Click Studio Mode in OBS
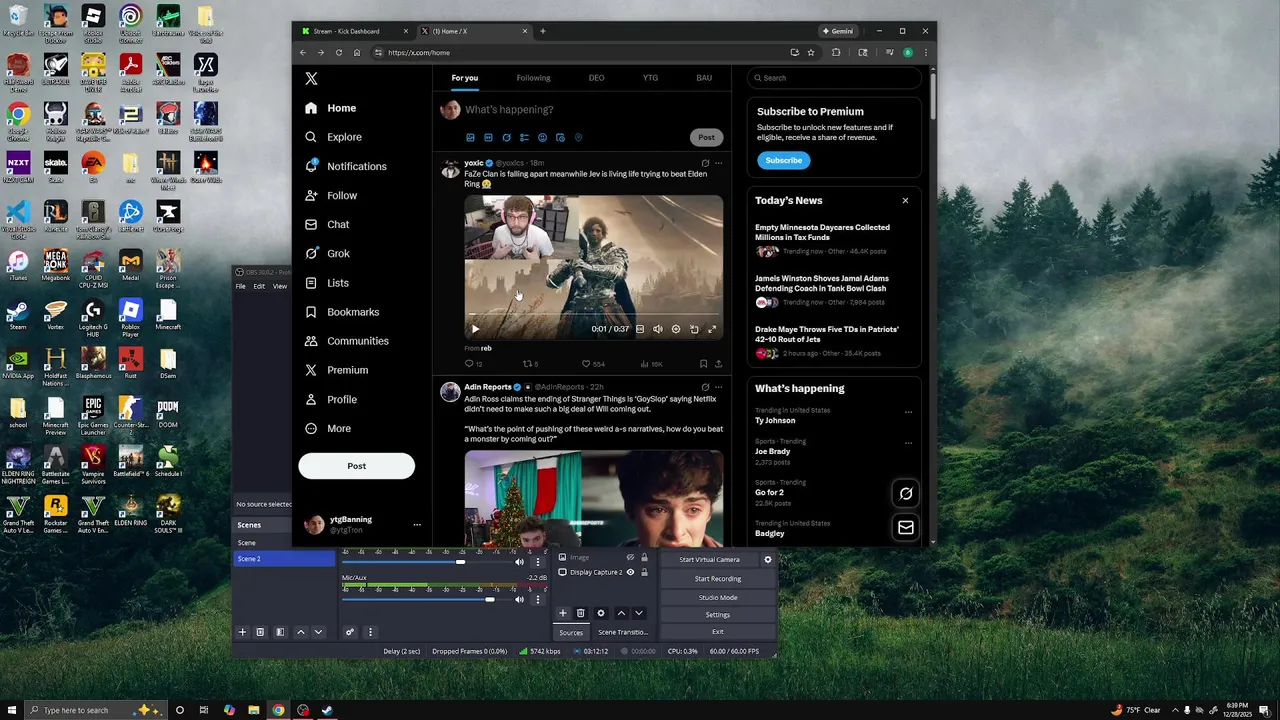This screenshot has height=720, width=1280. [718, 597]
